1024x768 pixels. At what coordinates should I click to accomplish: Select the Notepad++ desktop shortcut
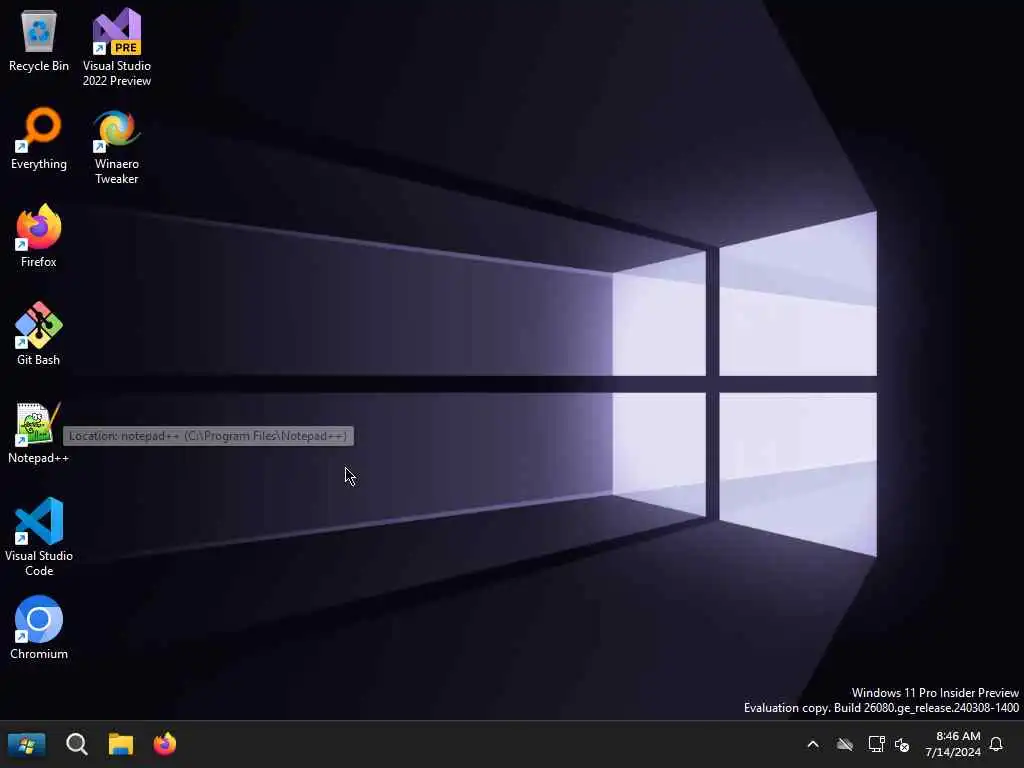pyautogui.click(x=39, y=433)
